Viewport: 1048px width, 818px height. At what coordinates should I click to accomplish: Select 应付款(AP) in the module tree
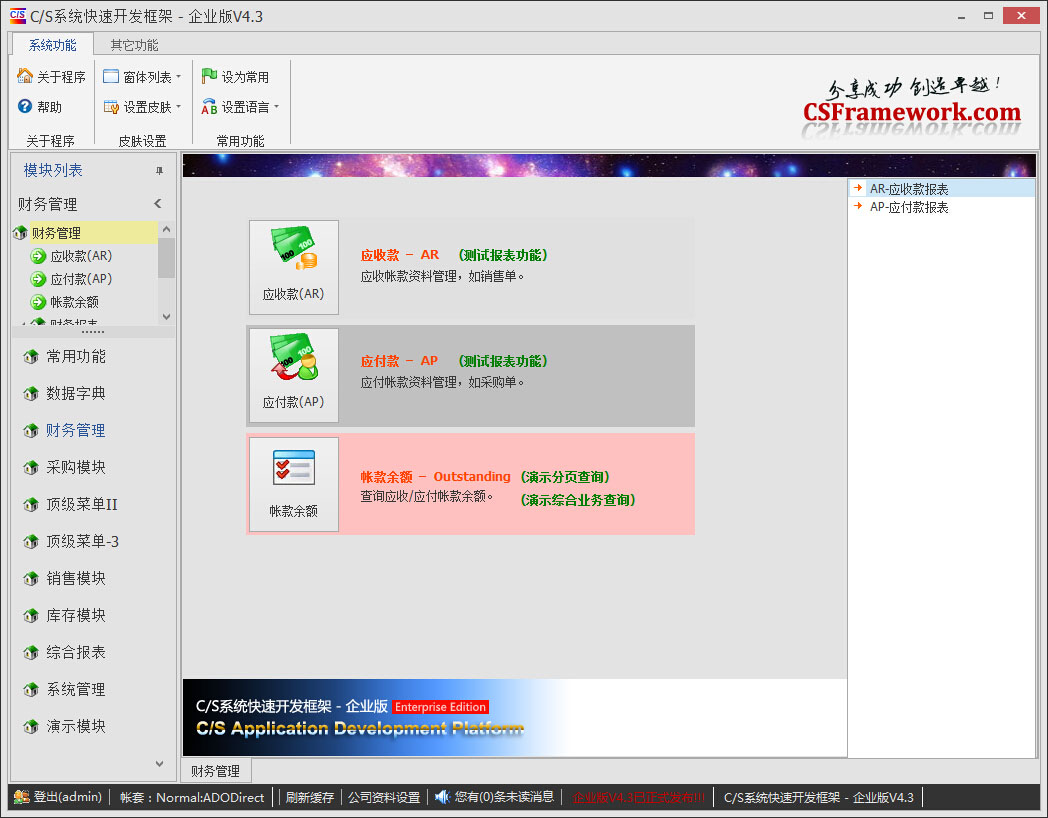tap(80, 279)
